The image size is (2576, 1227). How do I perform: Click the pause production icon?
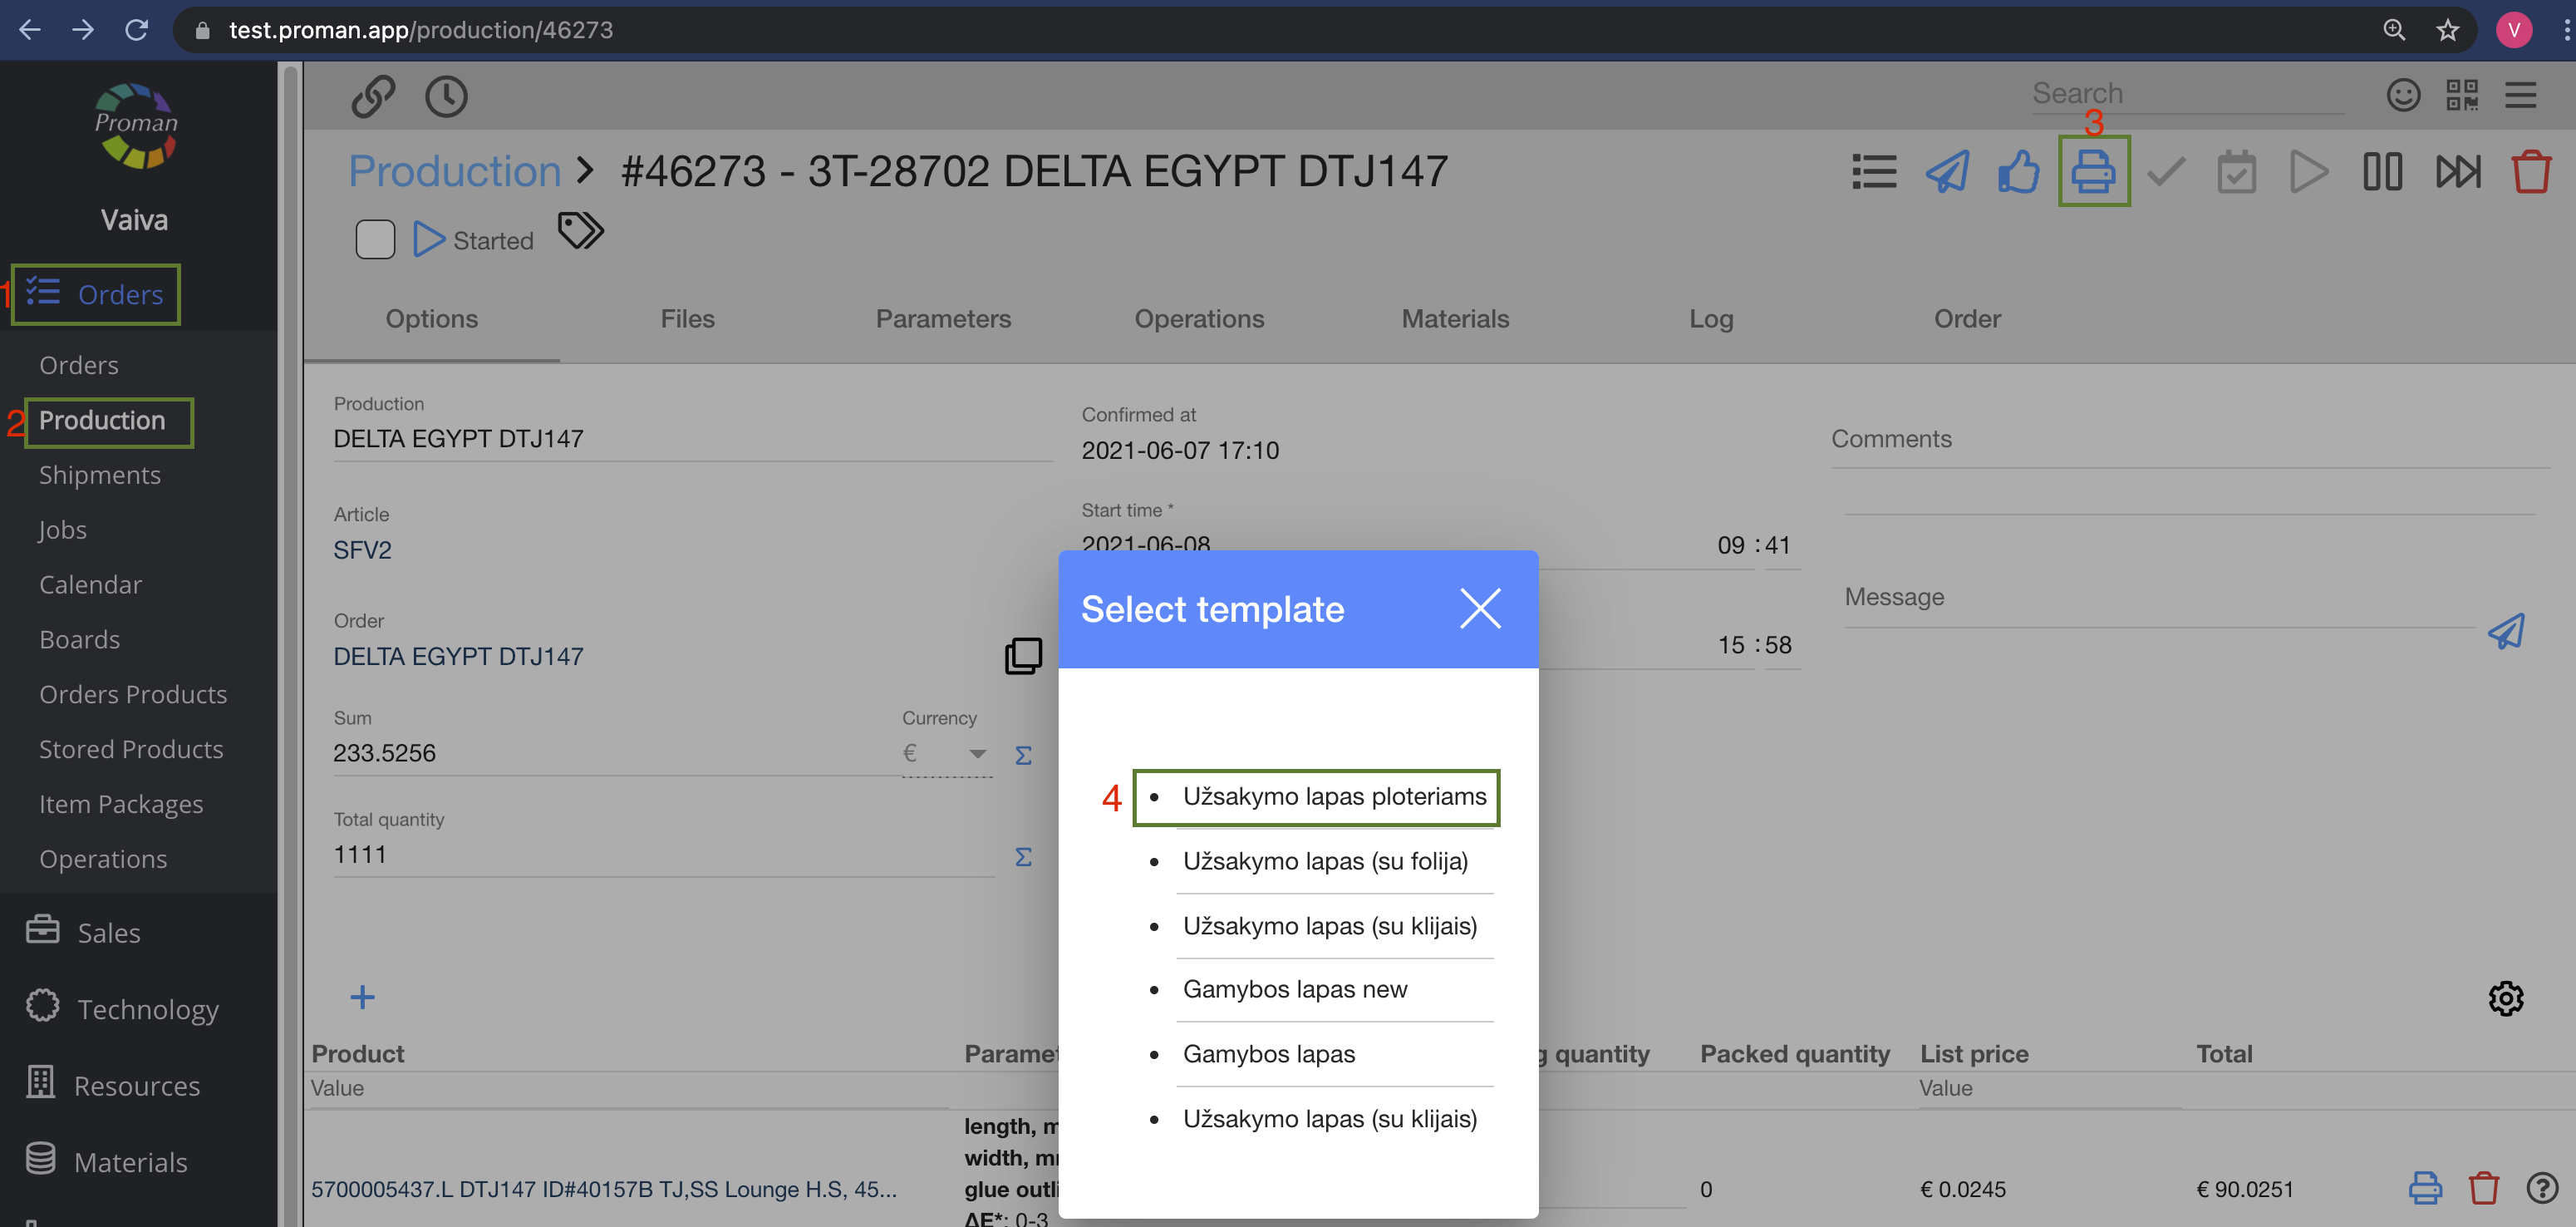[x=2382, y=171]
